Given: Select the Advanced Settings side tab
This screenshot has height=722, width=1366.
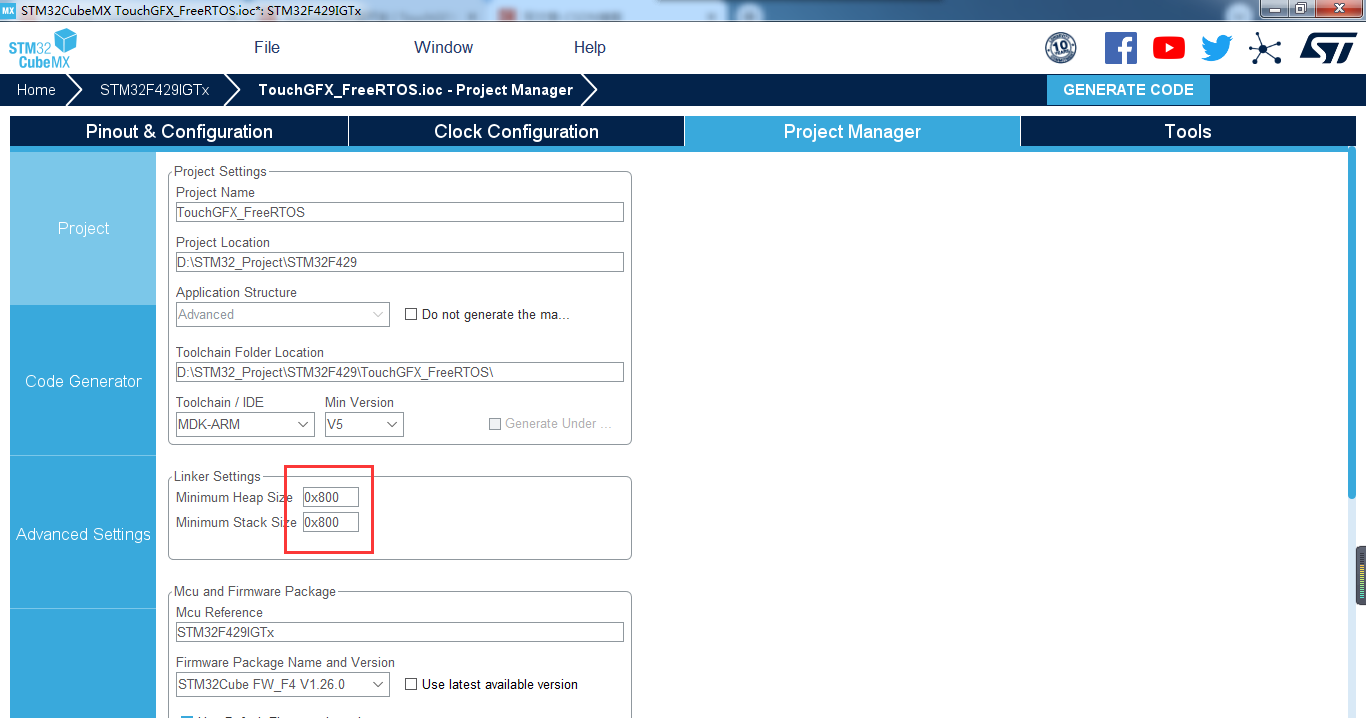Looking at the screenshot, I should point(83,534).
